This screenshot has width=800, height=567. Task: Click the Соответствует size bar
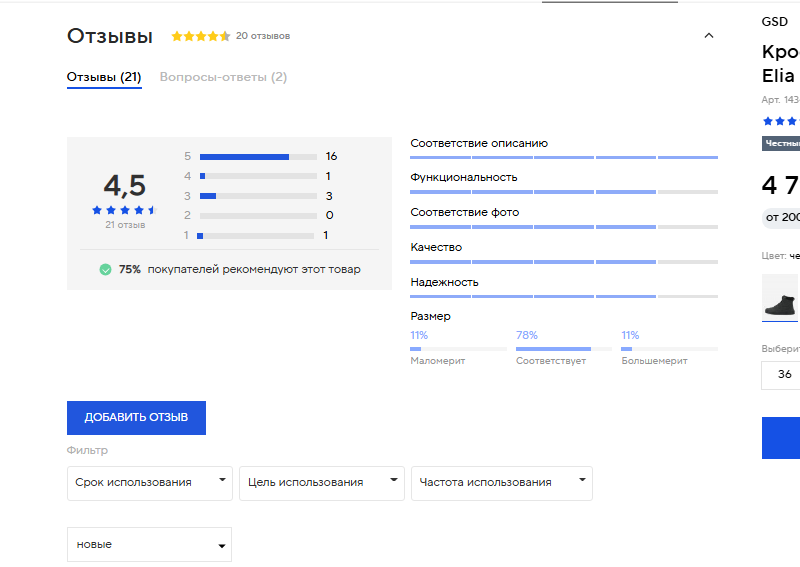point(563,349)
